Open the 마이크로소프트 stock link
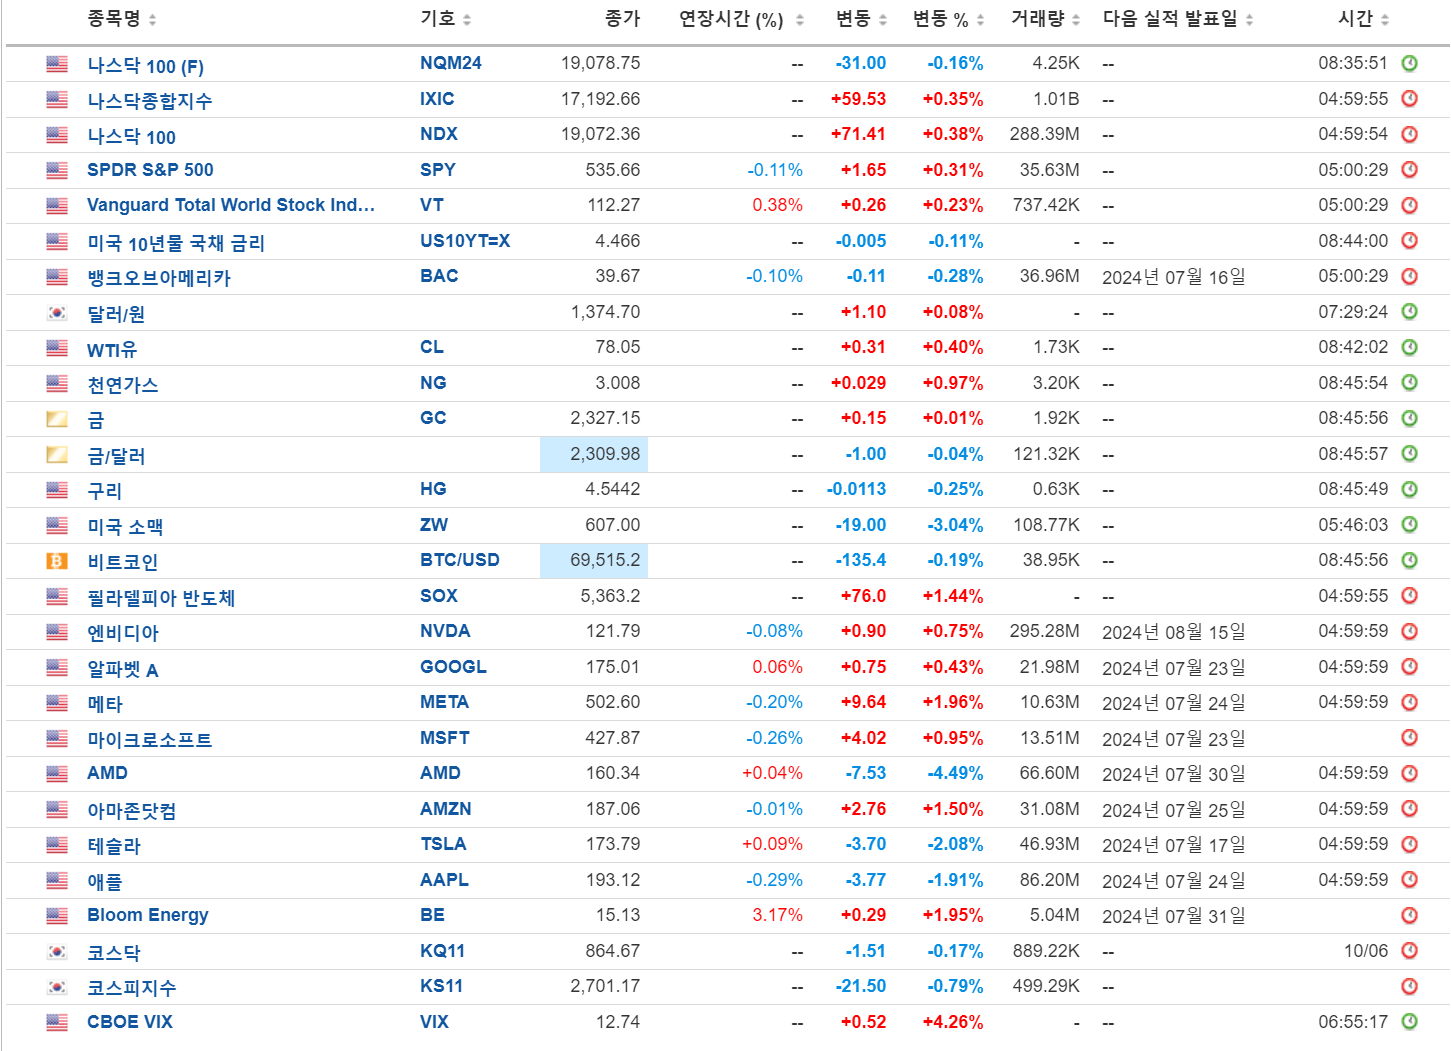Screen dimensions: 1451x1051 point(150,740)
